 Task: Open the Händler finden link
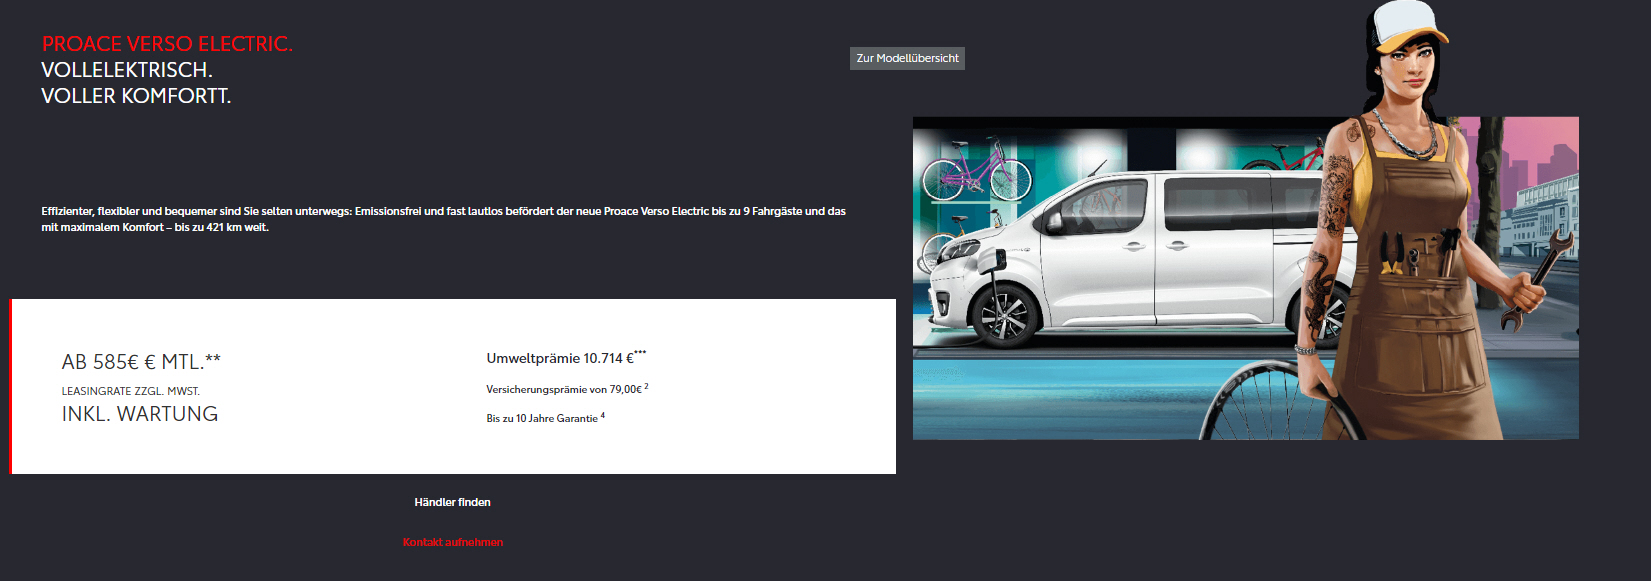[x=452, y=502]
